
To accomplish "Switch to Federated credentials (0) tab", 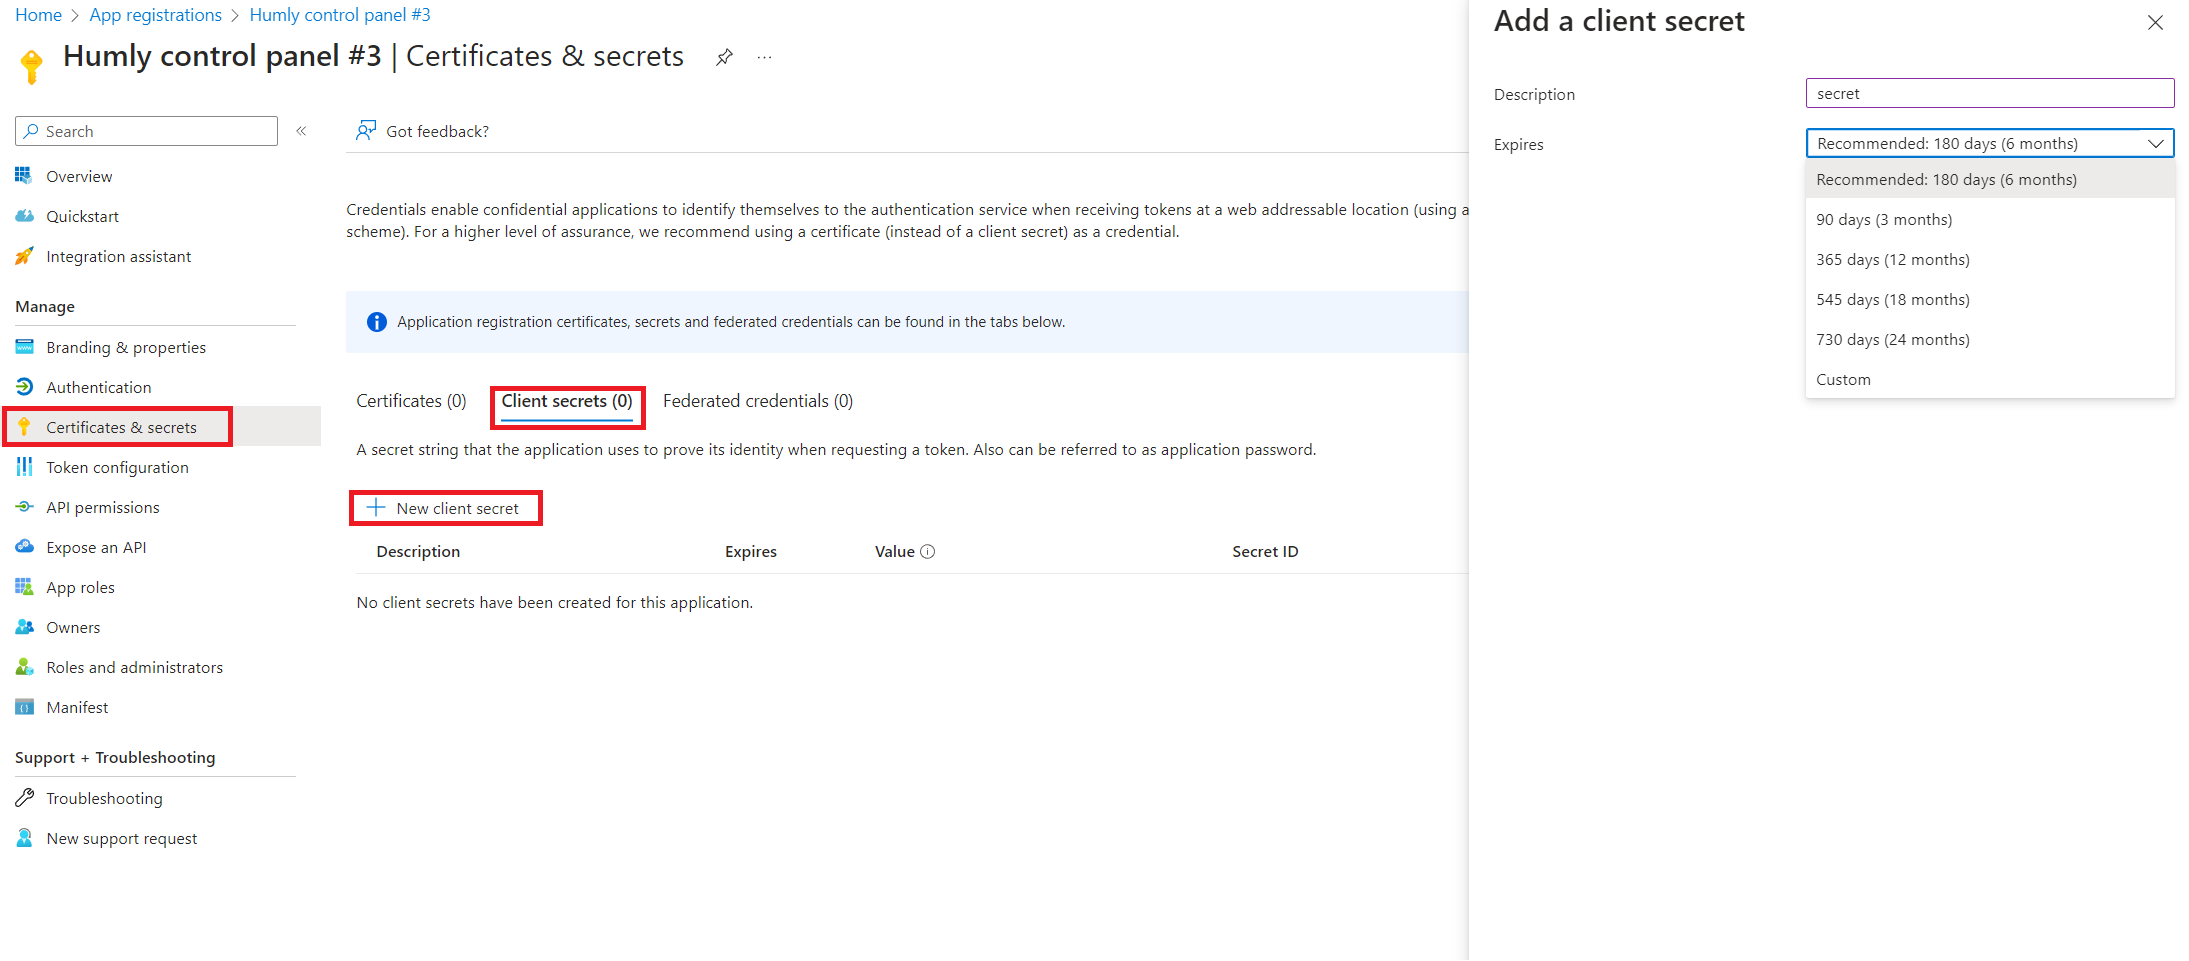I will click(x=758, y=401).
